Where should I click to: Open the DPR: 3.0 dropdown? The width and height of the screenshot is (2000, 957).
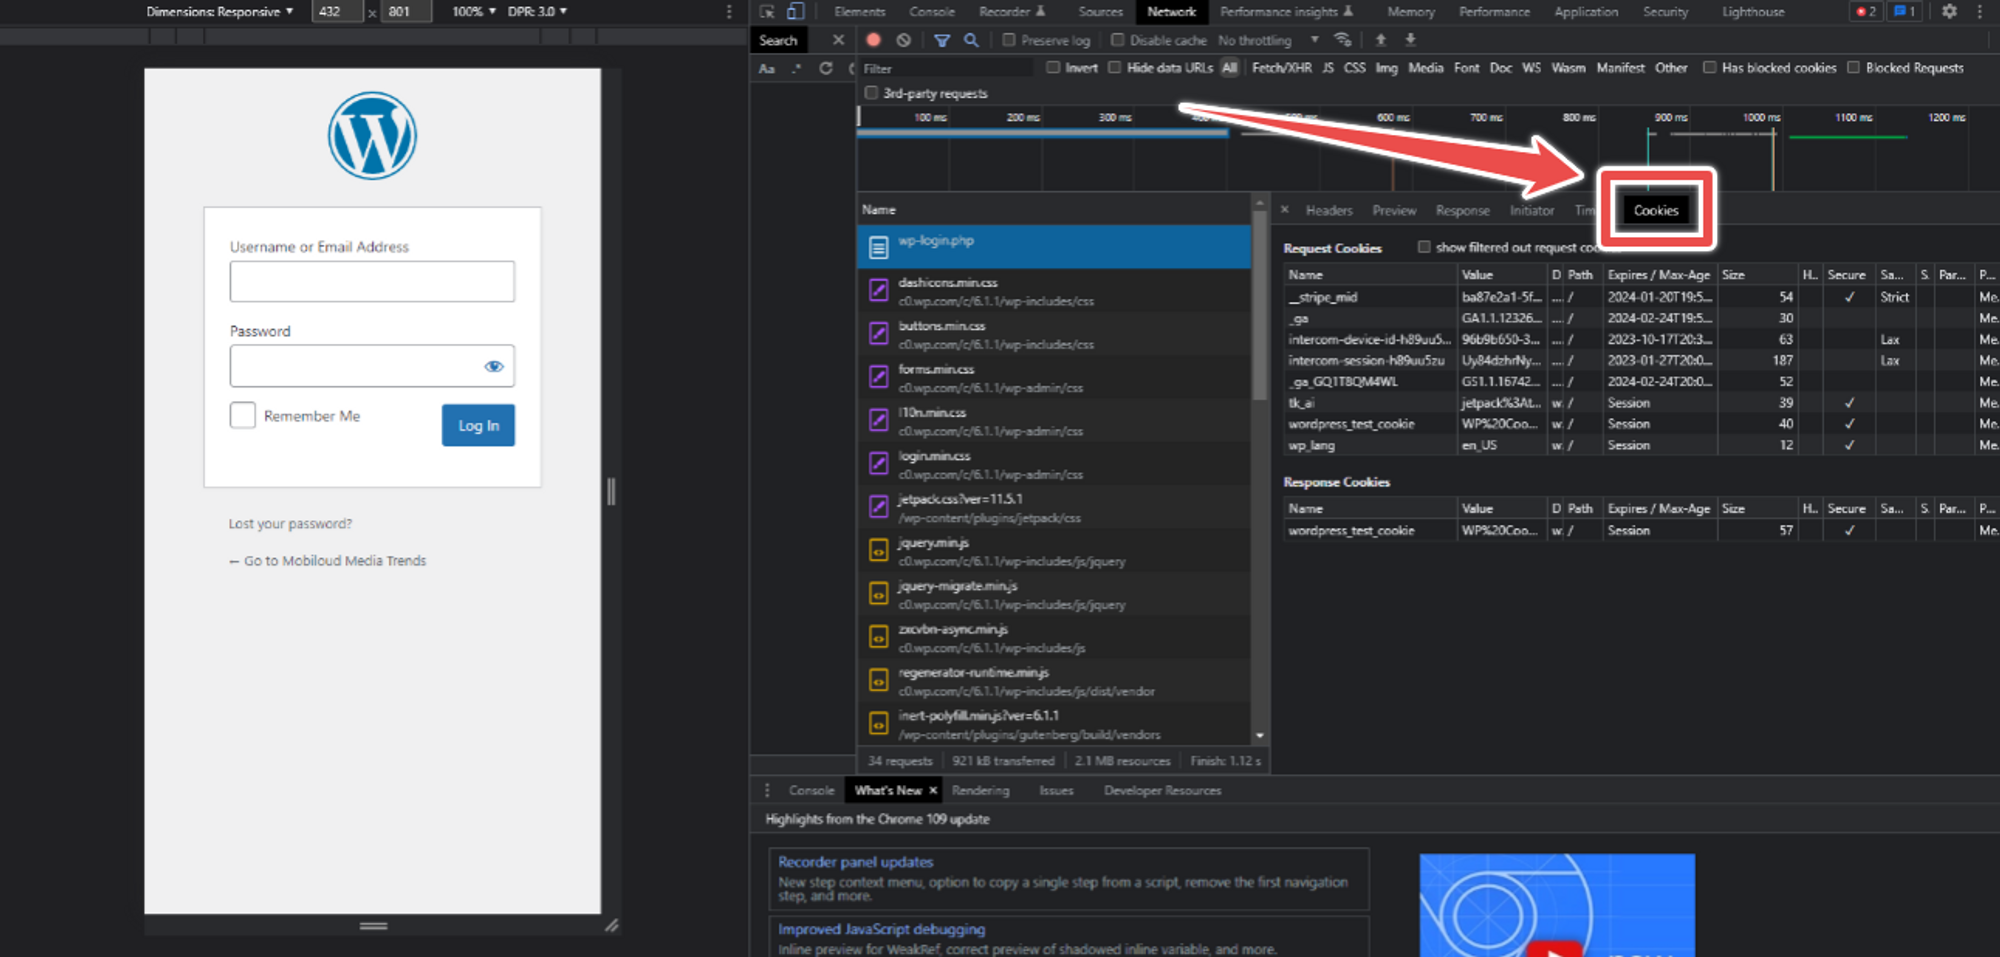click(x=537, y=12)
